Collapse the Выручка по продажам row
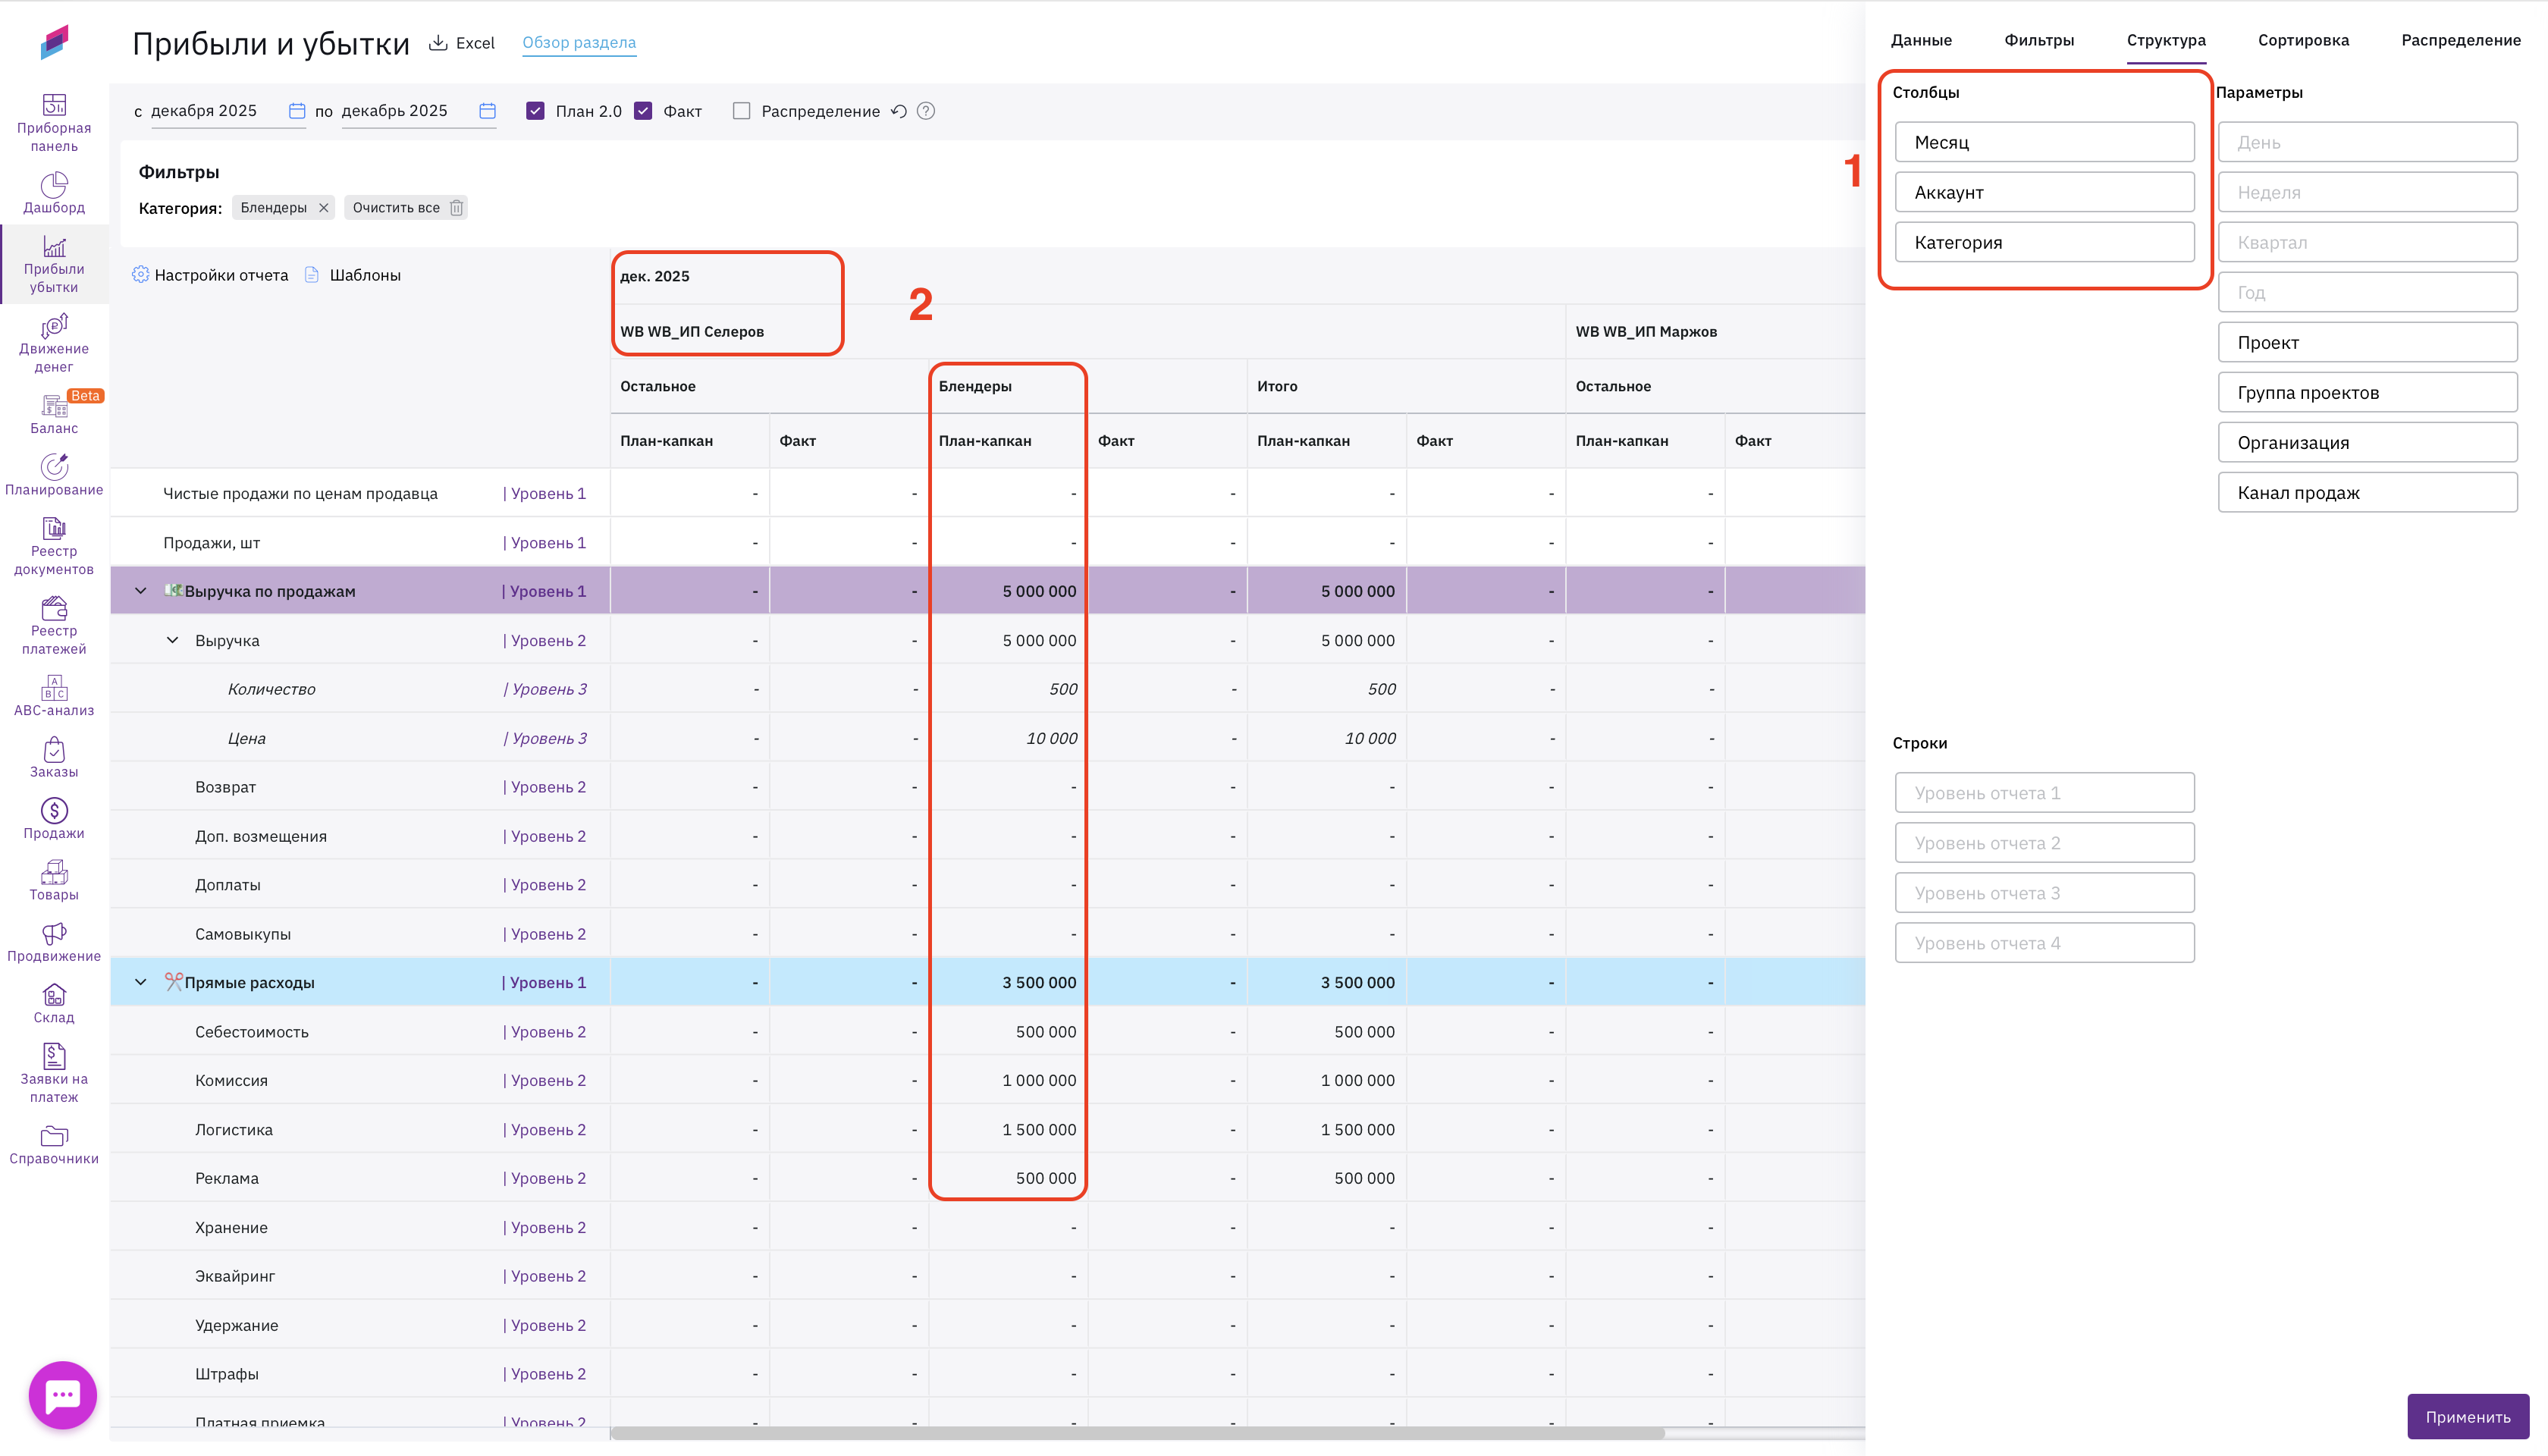This screenshot has width=2548, height=1456. point(141,591)
